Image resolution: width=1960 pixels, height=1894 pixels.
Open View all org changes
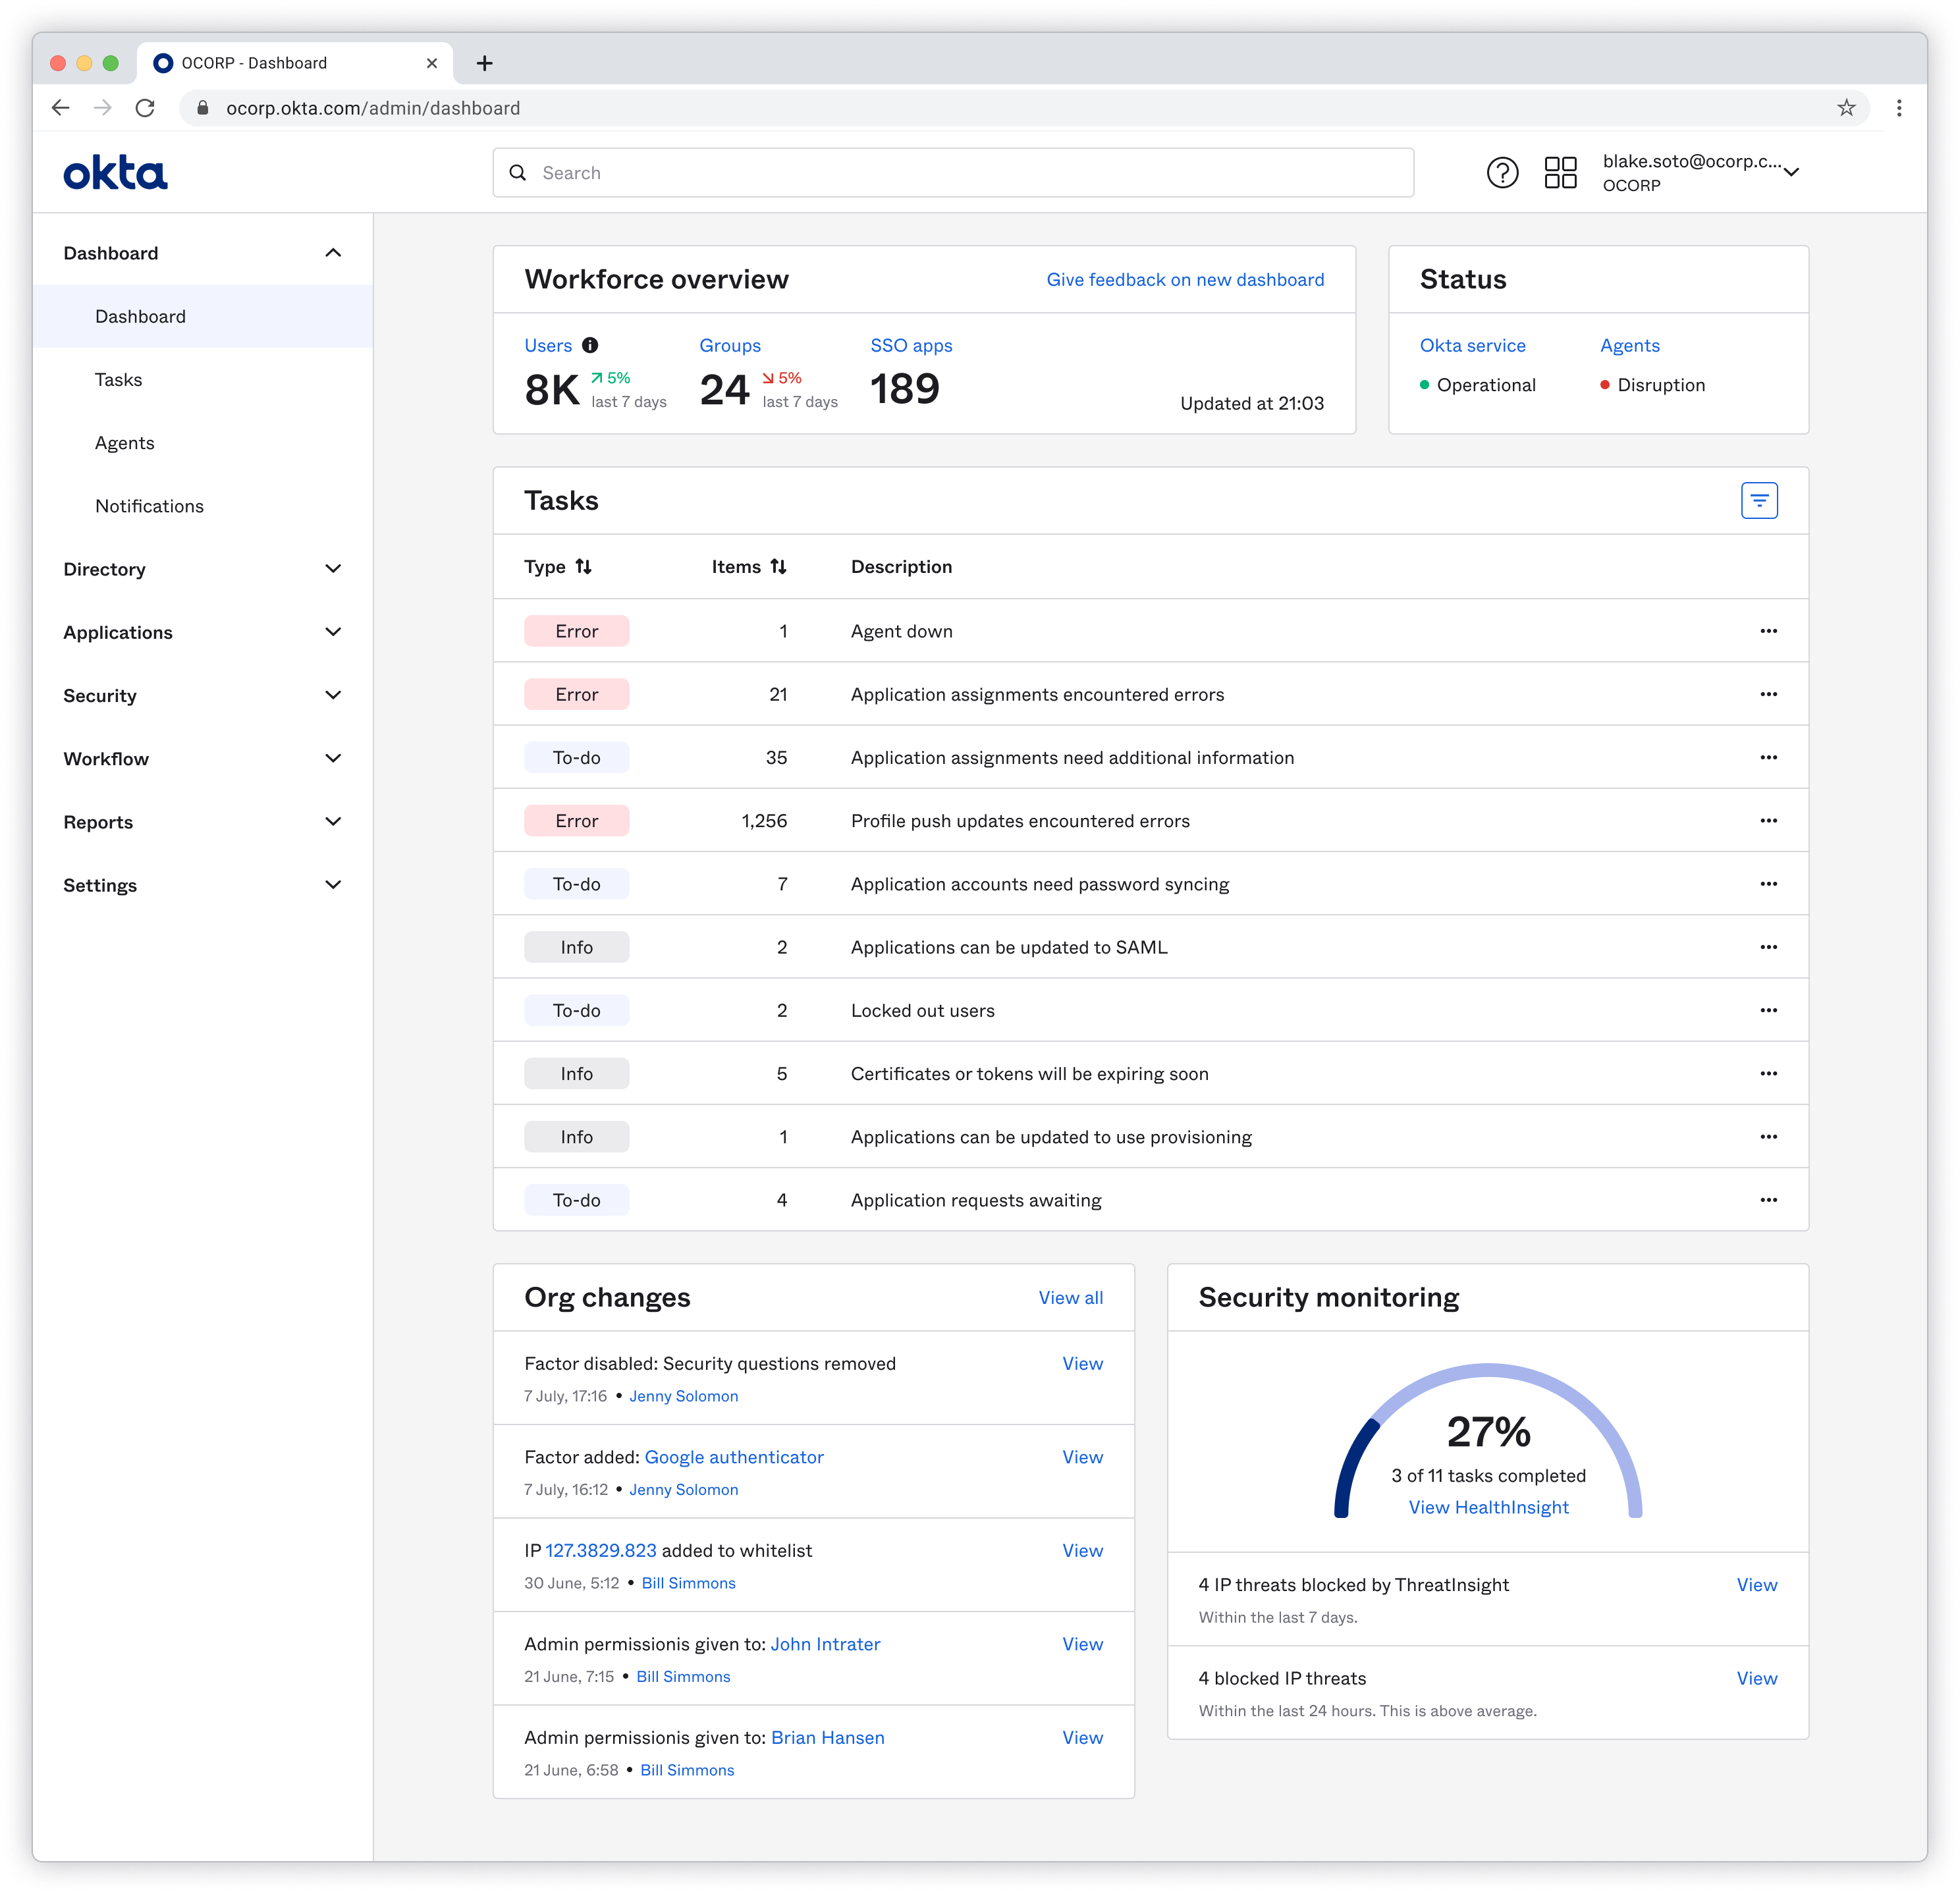pos(1070,1297)
